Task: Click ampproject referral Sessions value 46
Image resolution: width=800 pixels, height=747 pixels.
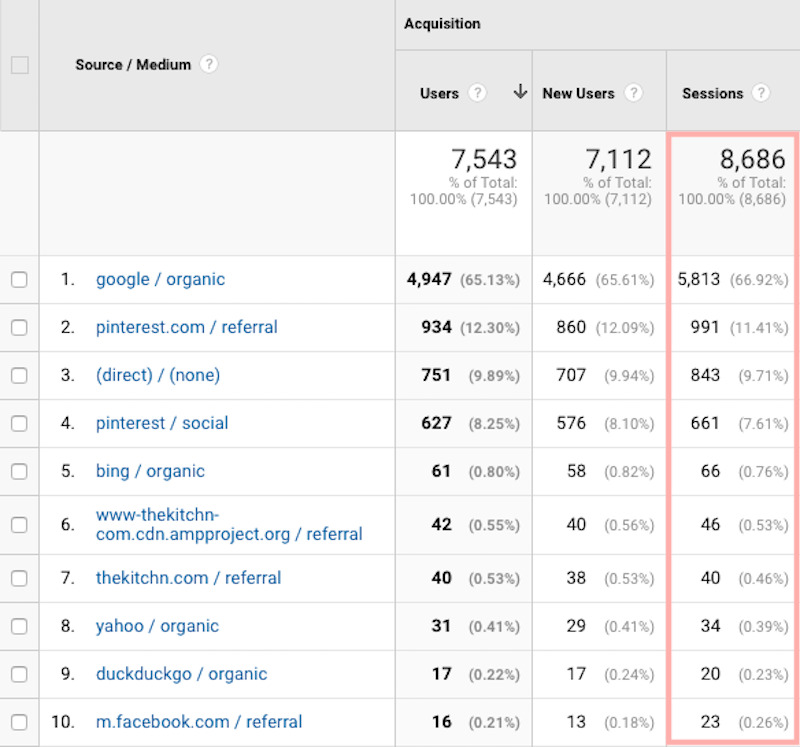Action: (x=710, y=525)
